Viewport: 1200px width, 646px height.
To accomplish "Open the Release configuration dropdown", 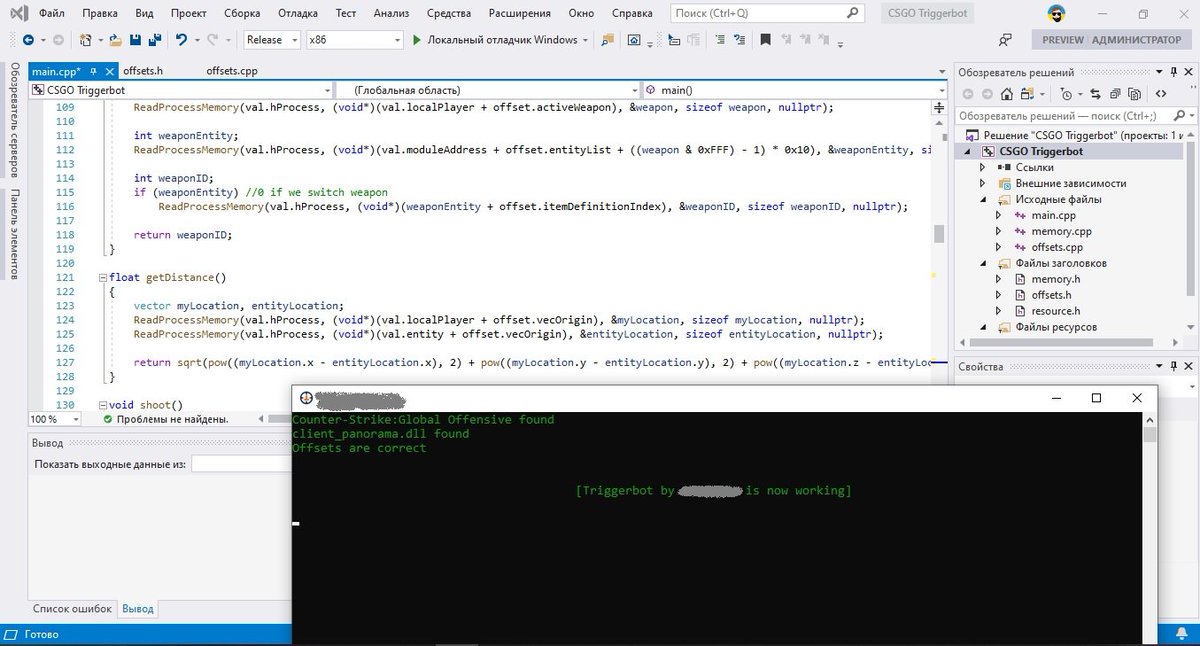I will [272, 40].
